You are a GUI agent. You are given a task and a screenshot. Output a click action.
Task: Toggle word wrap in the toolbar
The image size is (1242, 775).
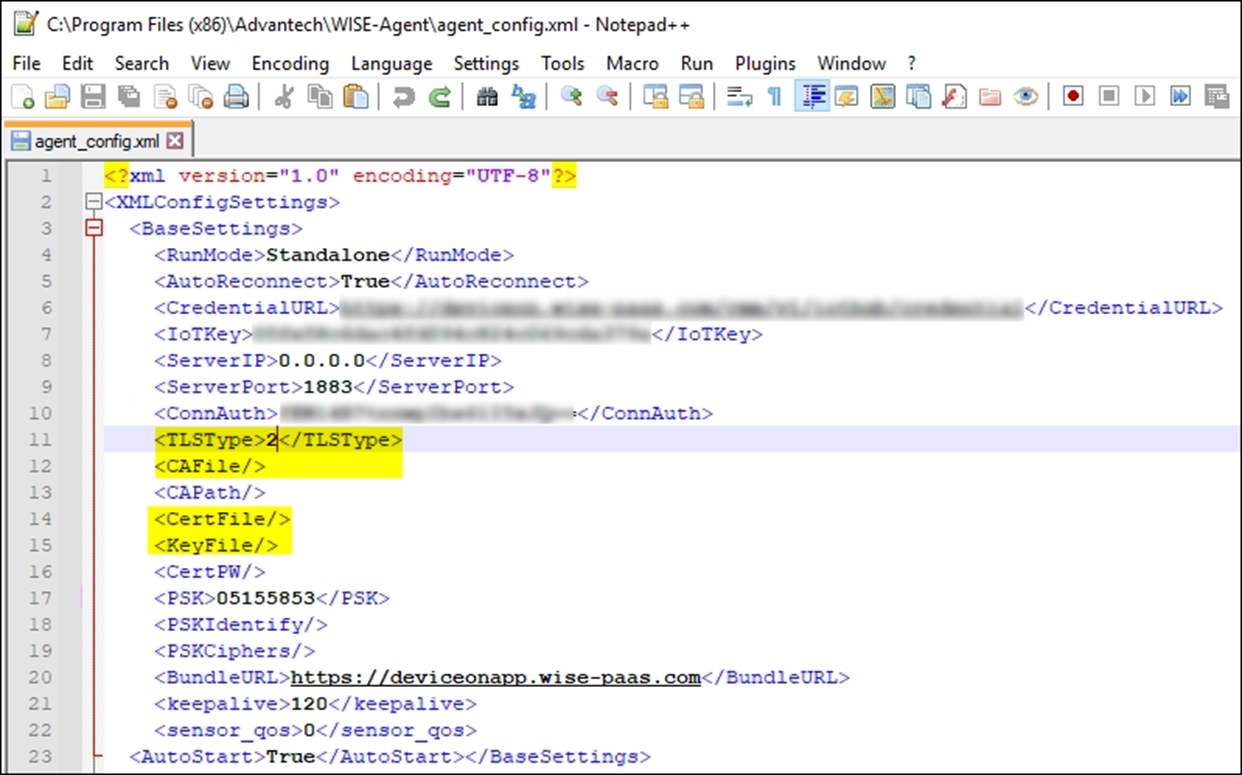[x=739, y=97]
